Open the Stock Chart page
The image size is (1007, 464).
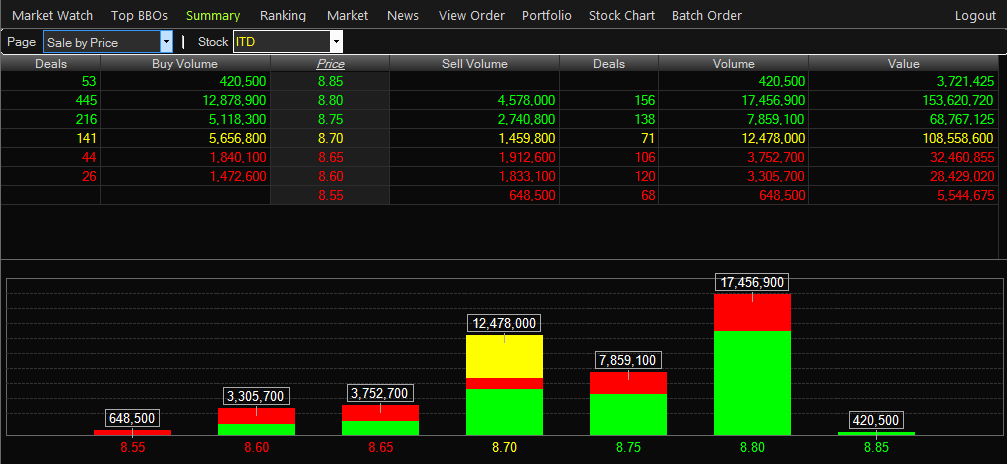coord(622,16)
